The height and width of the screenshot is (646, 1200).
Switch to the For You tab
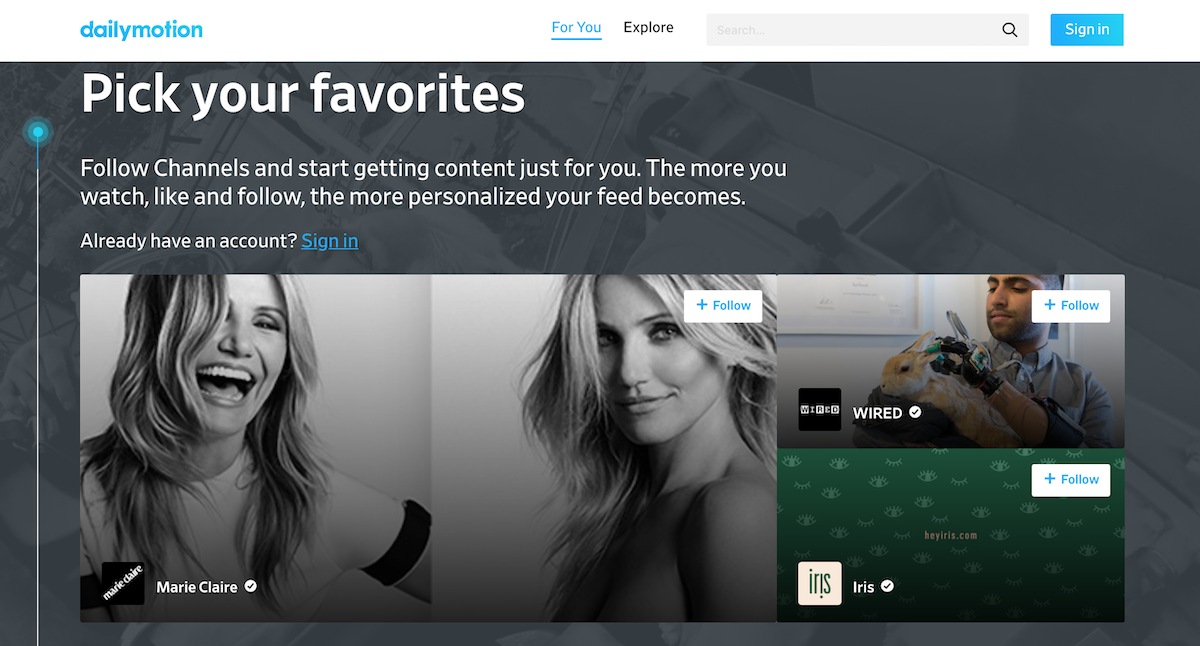point(576,28)
